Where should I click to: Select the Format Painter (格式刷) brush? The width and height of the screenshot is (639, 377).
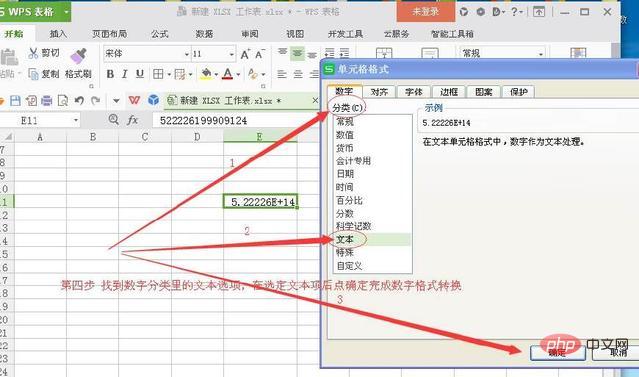point(78,56)
